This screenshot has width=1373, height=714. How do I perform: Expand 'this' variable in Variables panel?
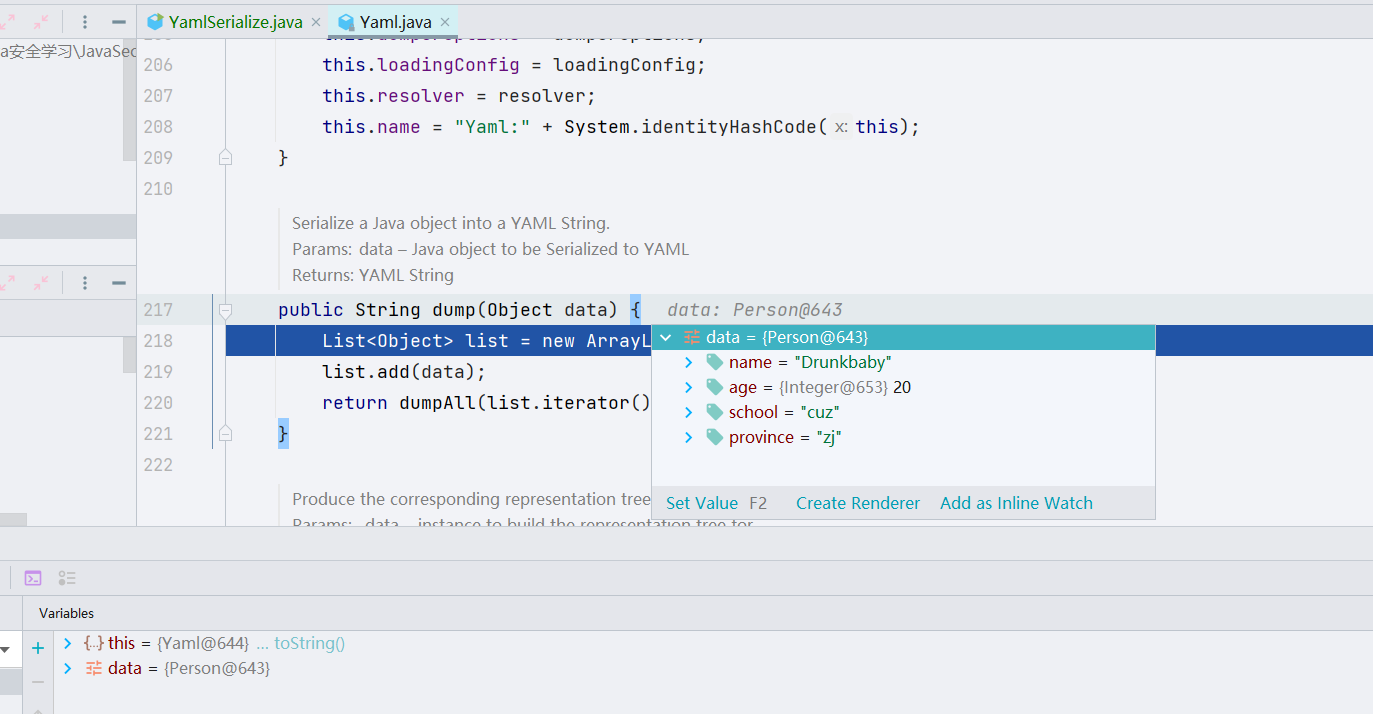click(67, 643)
